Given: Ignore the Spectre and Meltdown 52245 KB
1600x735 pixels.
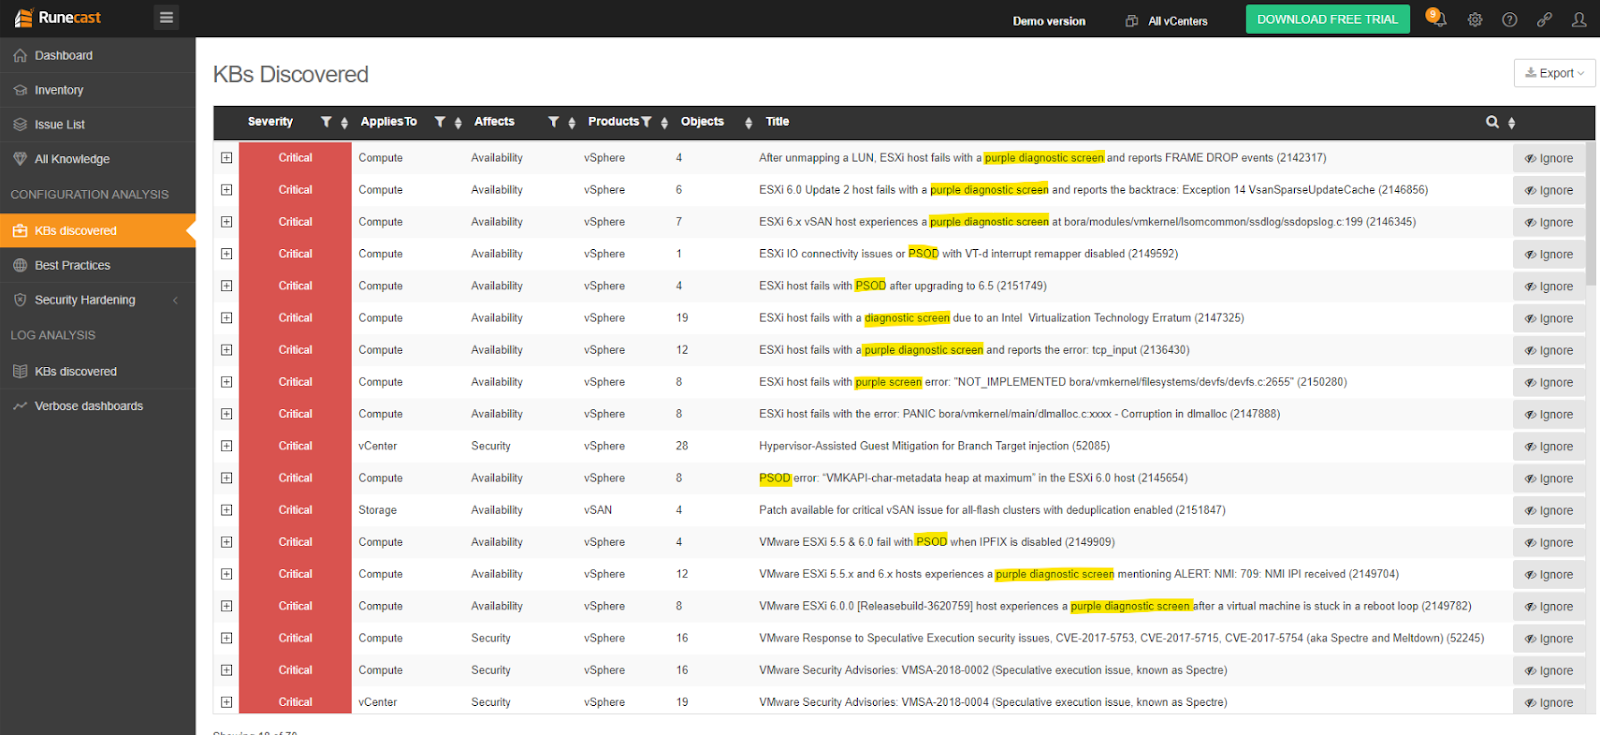Looking at the screenshot, I should point(1549,638).
